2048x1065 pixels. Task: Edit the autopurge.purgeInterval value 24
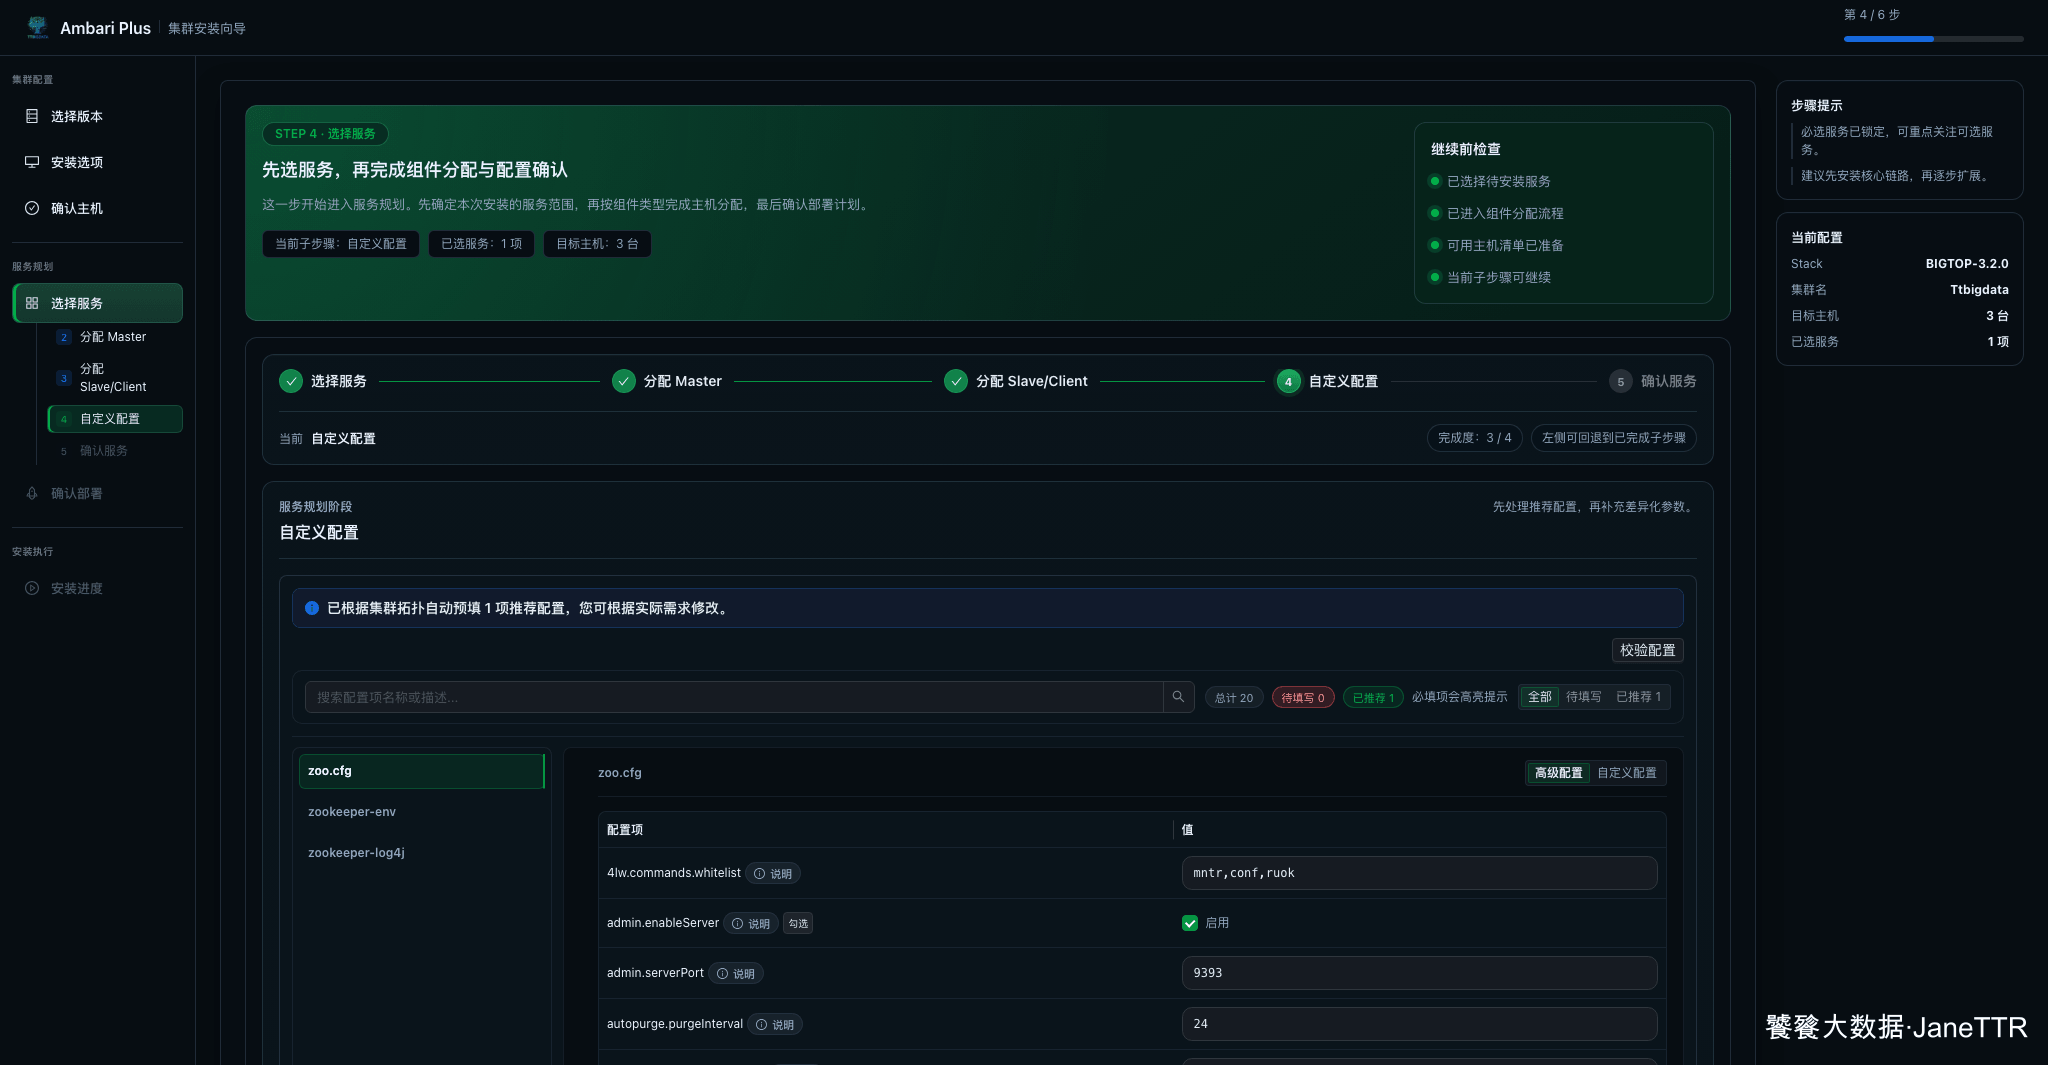pyautogui.click(x=1419, y=1024)
